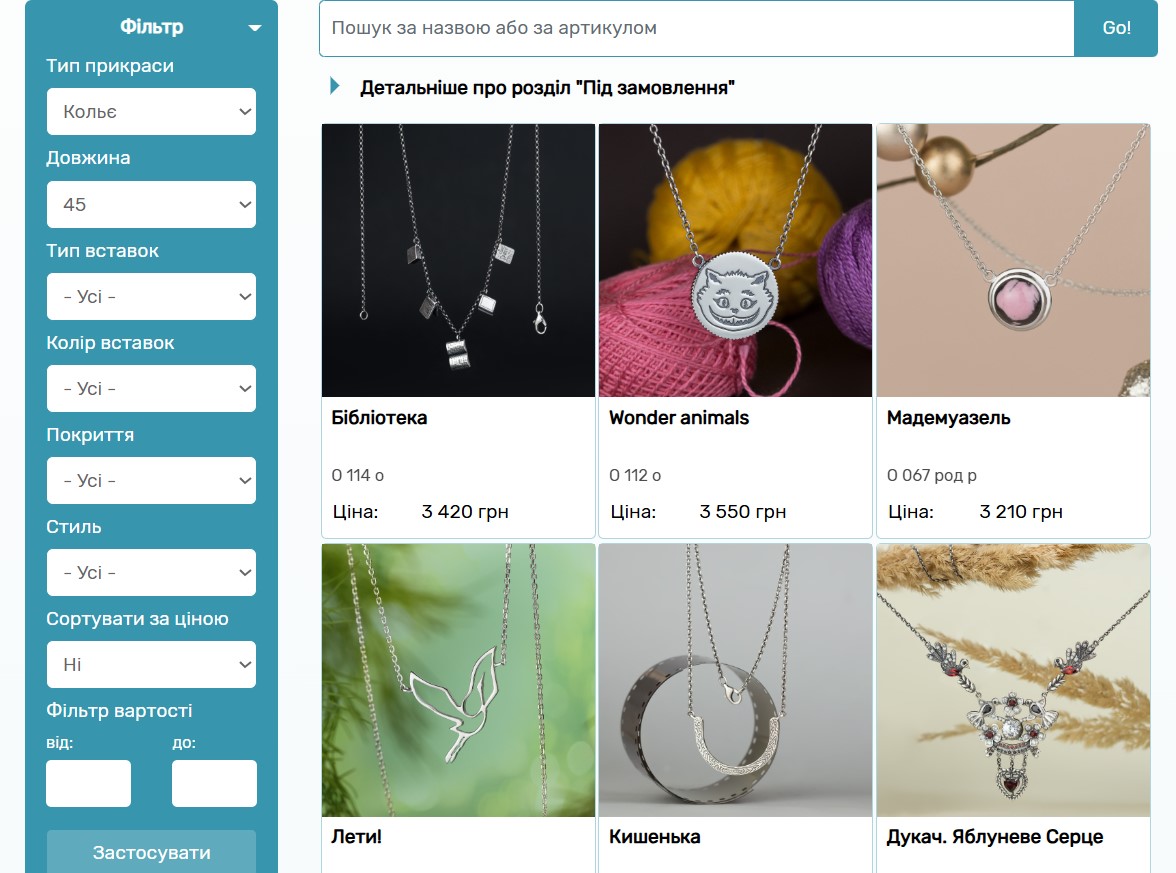The height and width of the screenshot is (873, 1176).
Task: Open the Мадемуазель necklace photo
Action: point(1013,260)
